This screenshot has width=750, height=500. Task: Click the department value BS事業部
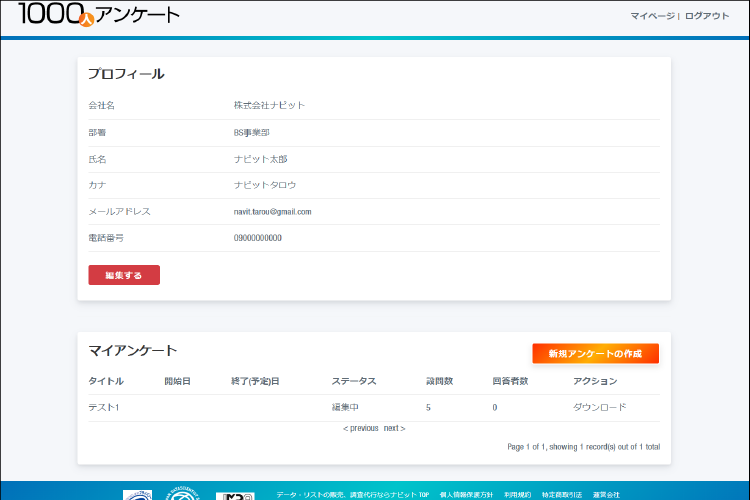(x=252, y=133)
